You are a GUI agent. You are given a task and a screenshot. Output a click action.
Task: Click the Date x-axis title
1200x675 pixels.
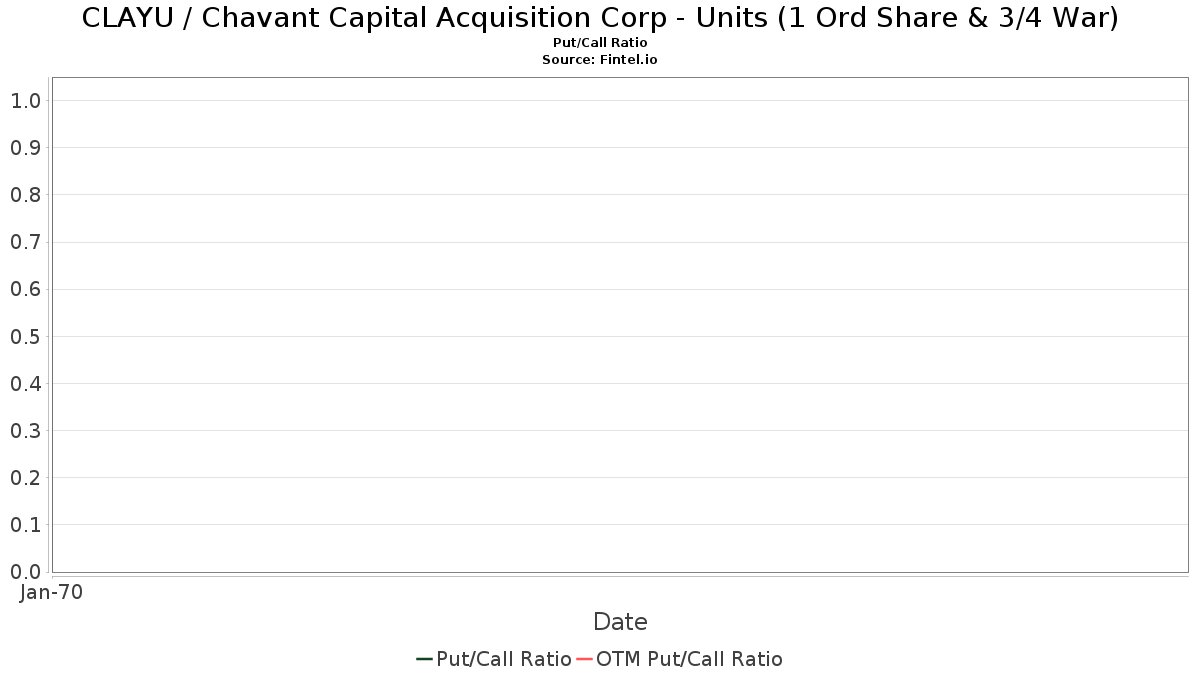tap(620, 622)
